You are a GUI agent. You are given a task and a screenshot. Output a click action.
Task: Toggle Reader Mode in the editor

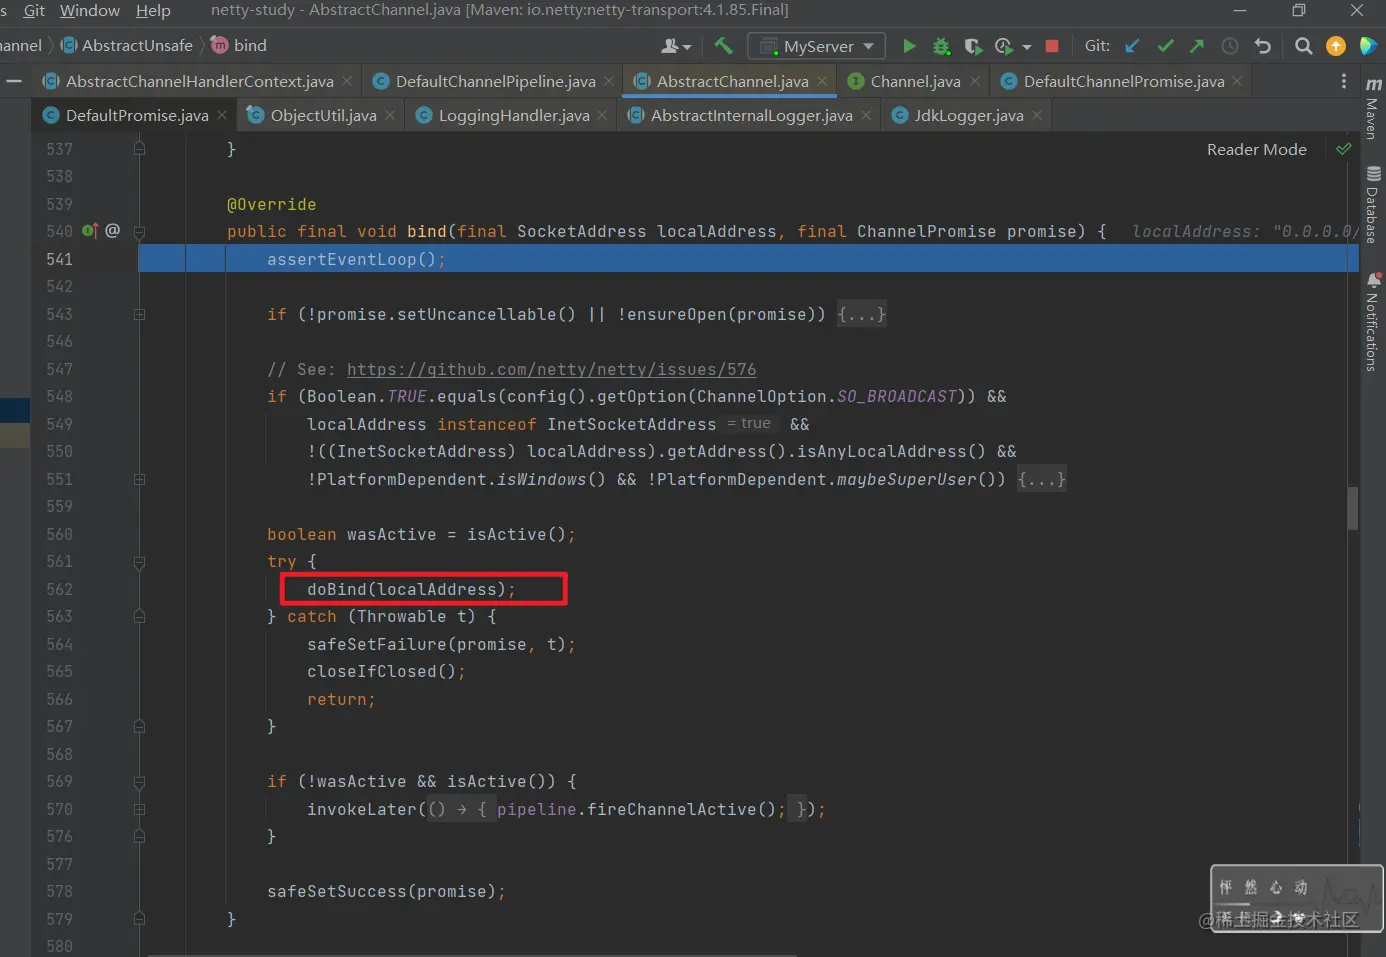click(x=1256, y=149)
